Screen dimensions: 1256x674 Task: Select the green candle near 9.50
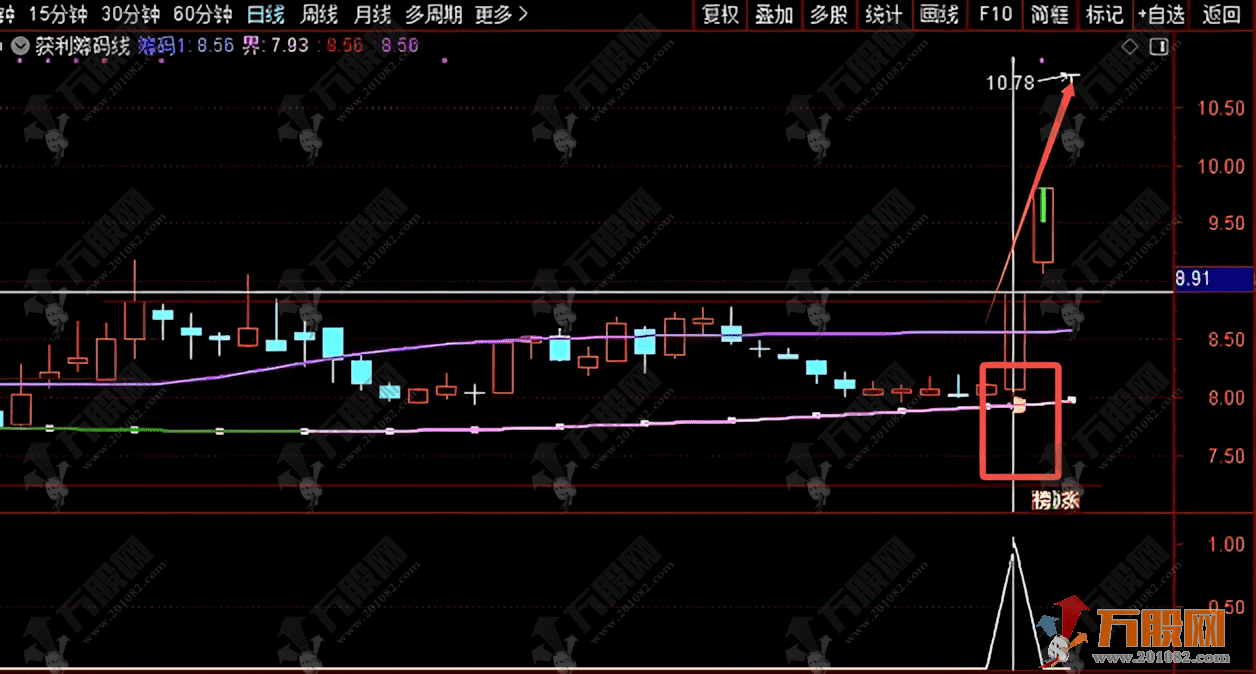pos(1044,205)
